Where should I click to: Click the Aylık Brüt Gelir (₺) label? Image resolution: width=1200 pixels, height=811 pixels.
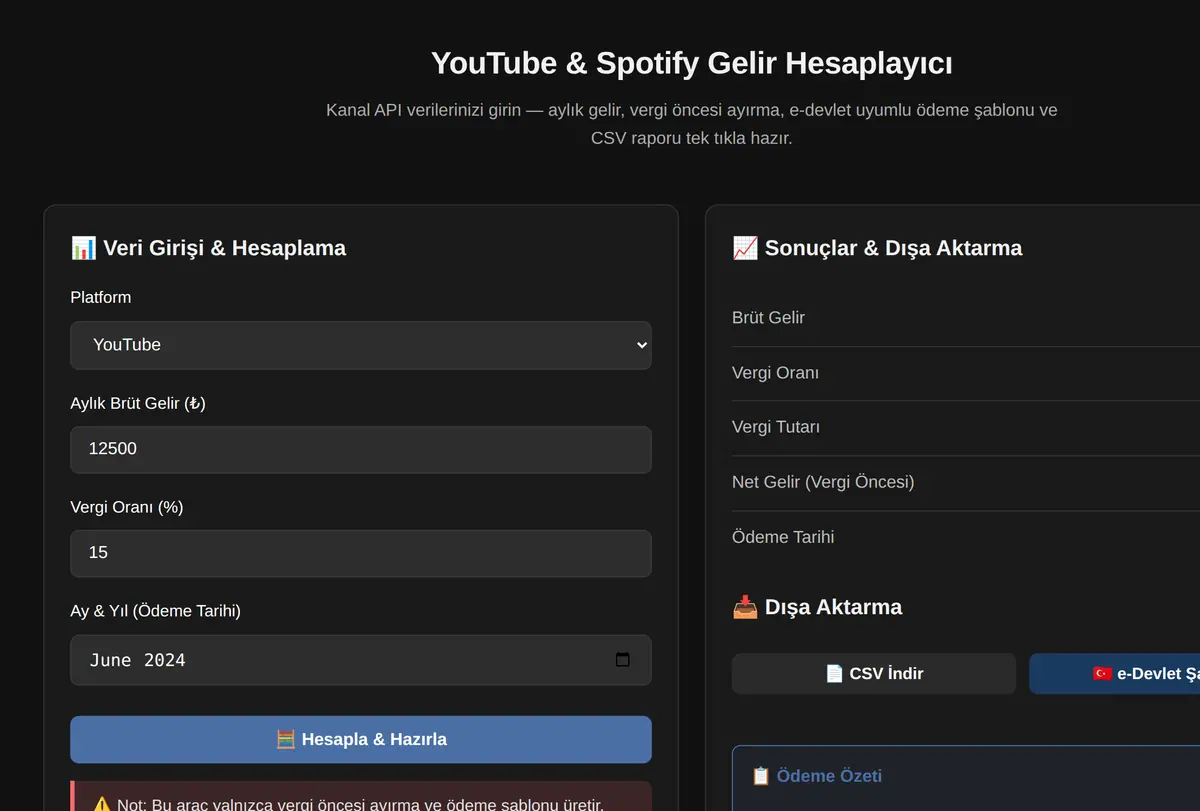point(138,403)
